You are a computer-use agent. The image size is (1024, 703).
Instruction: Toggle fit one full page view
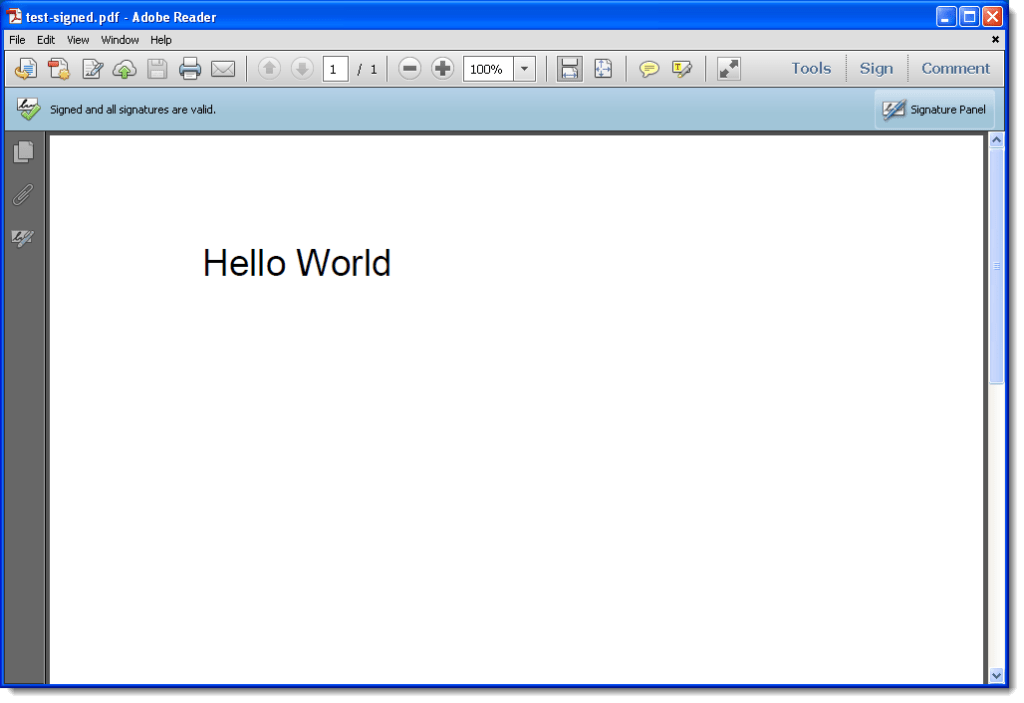point(603,69)
